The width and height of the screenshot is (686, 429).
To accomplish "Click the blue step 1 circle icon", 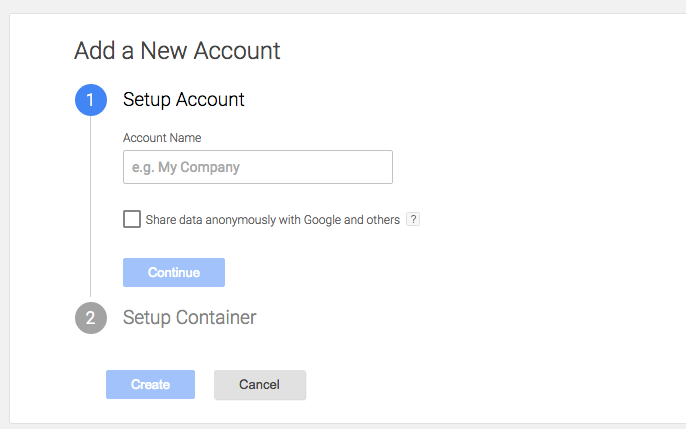I will [x=91, y=100].
